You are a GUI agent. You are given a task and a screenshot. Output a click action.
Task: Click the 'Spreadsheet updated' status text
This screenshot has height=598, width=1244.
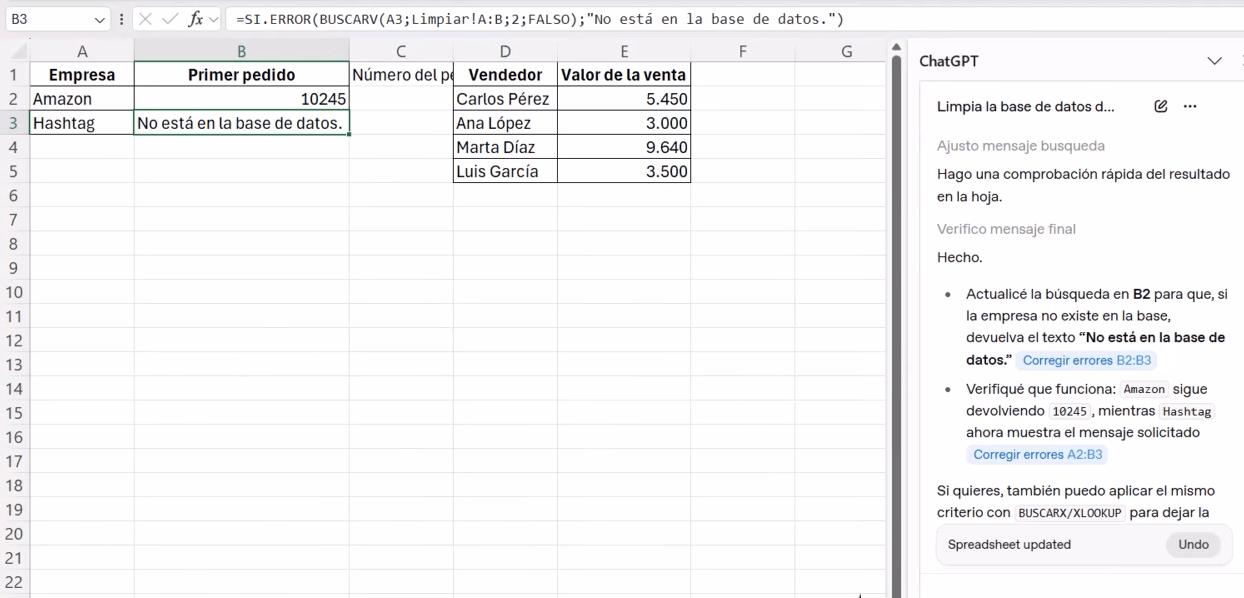1009,545
